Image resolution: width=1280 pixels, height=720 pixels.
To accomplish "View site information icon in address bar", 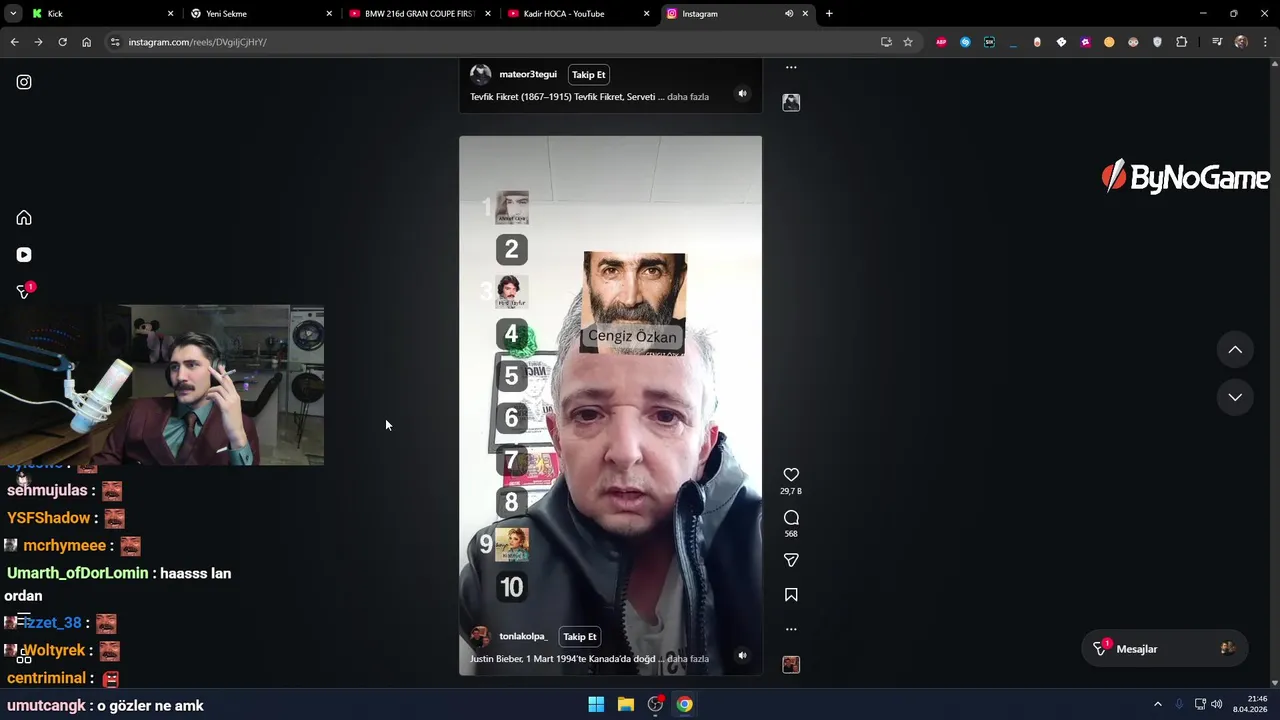I will (115, 42).
